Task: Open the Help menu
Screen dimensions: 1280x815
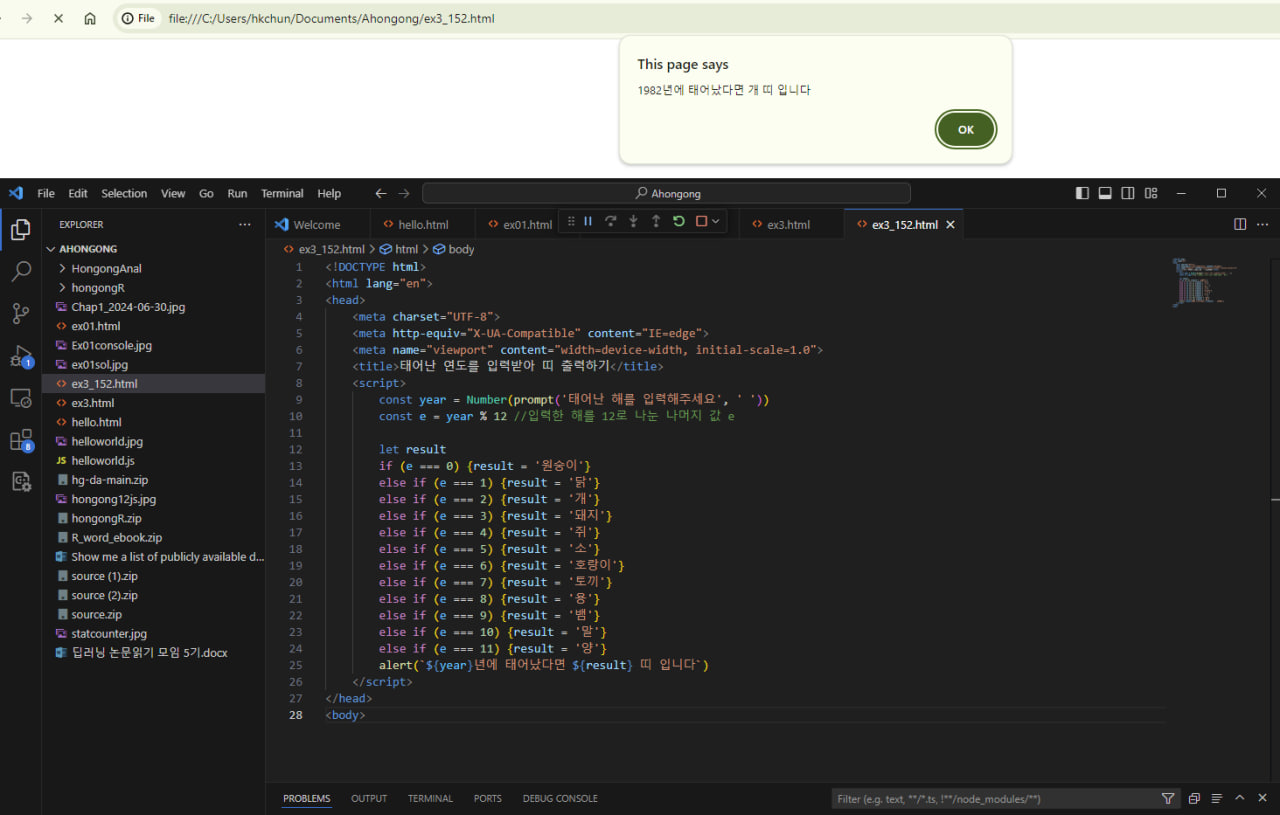Action: (x=329, y=193)
